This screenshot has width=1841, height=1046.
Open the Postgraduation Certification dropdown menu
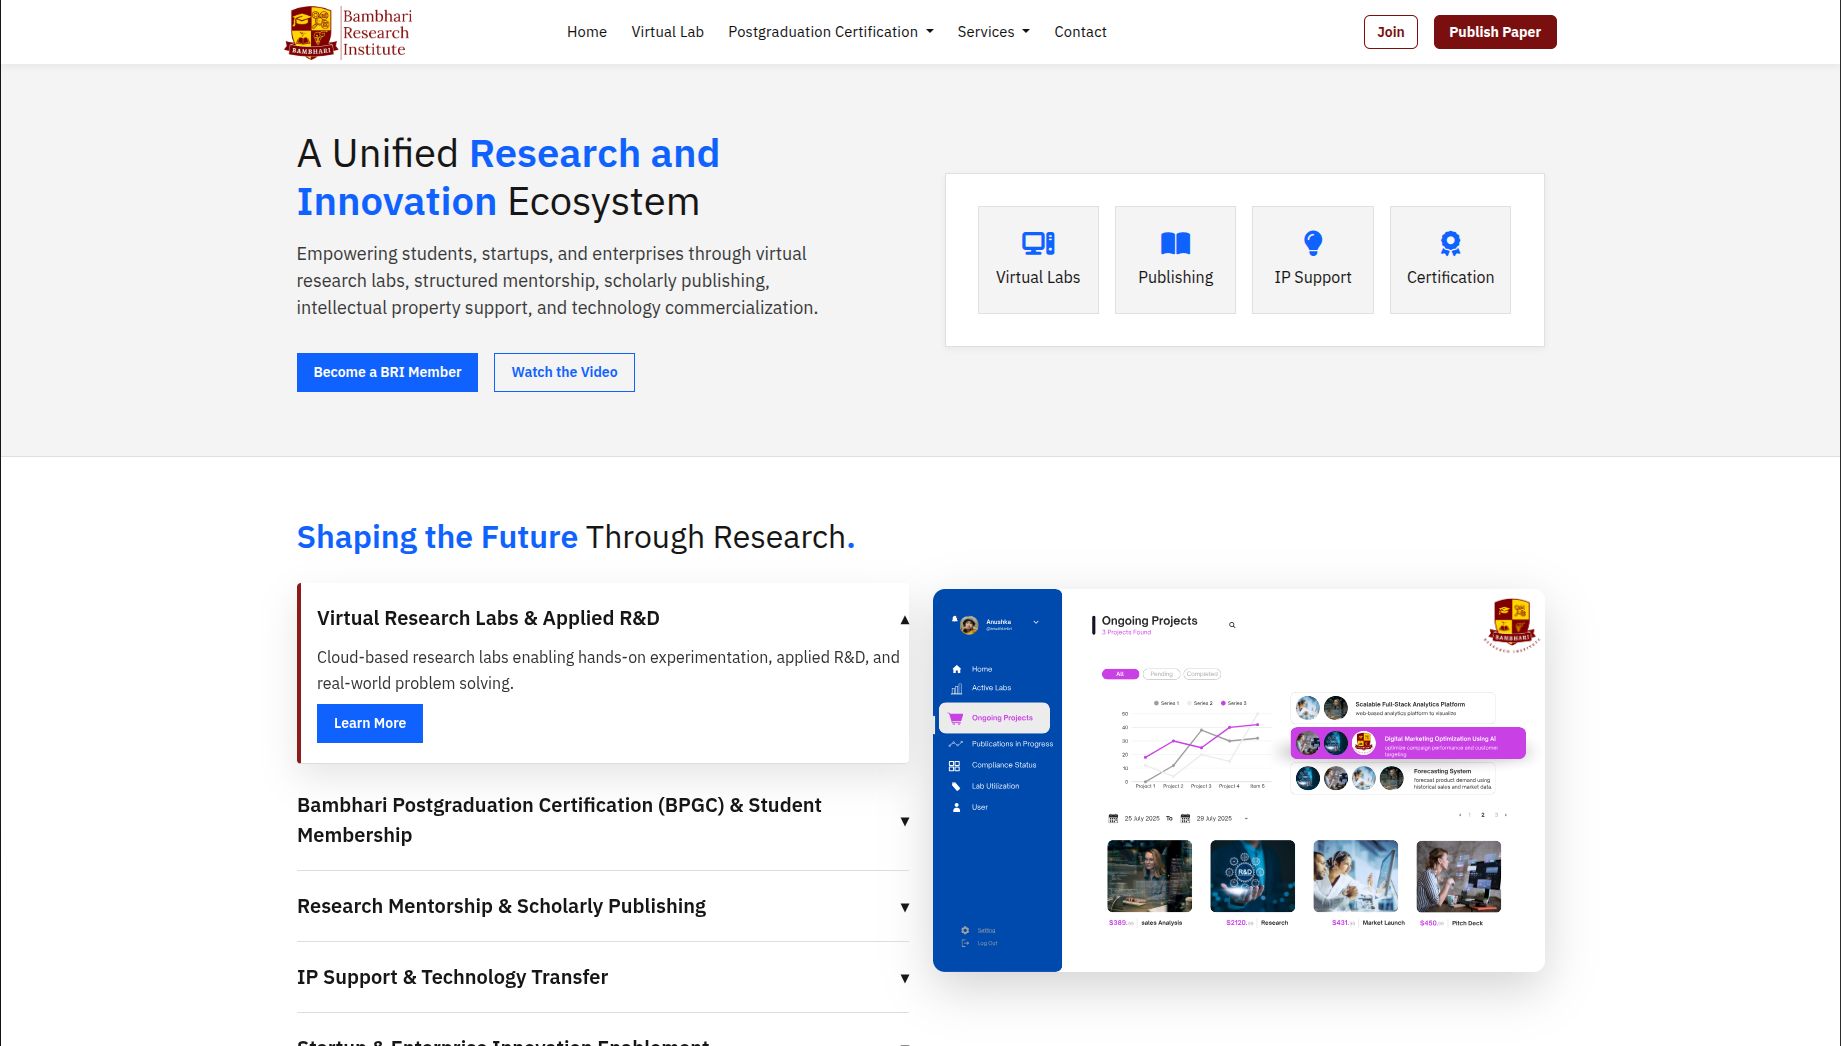click(x=830, y=32)
